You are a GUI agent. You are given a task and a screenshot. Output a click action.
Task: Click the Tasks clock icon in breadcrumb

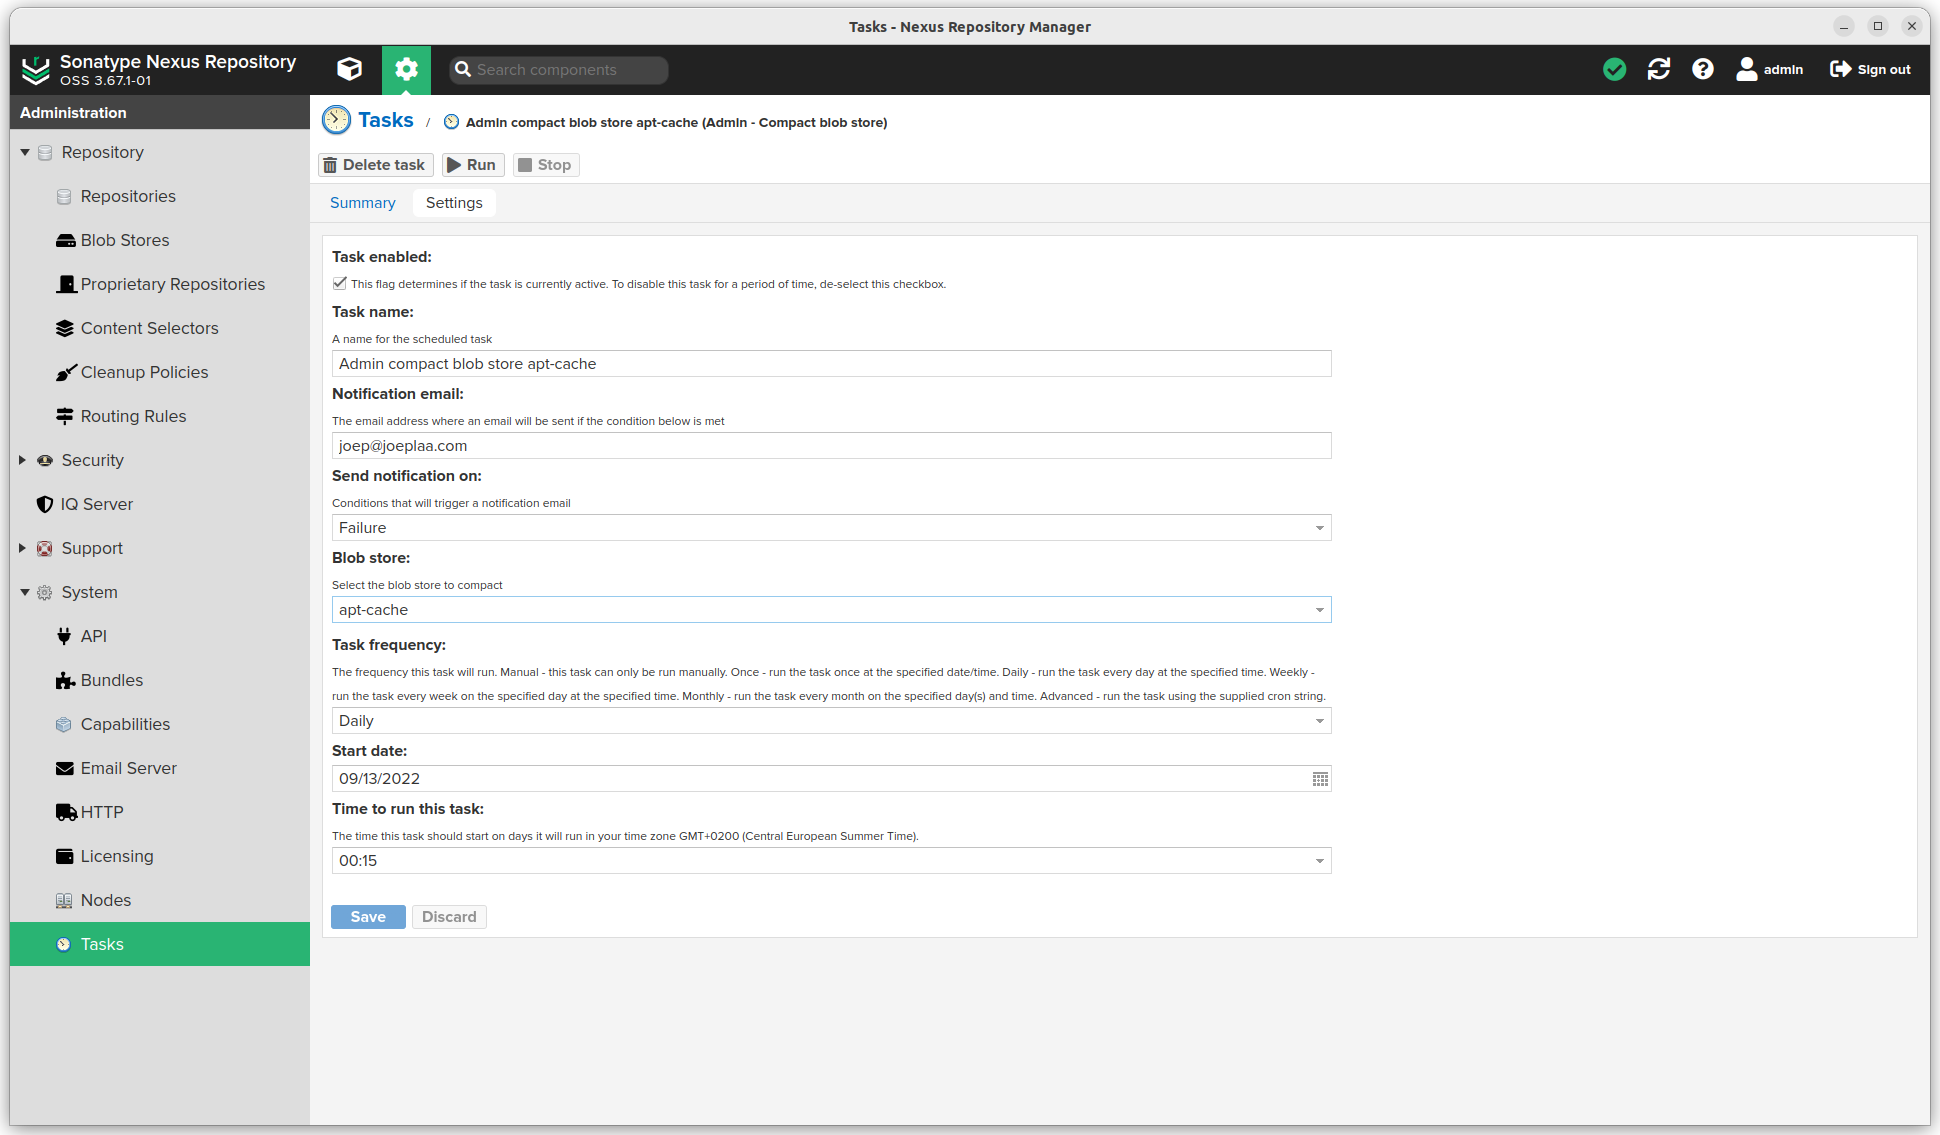coord(336,120)
